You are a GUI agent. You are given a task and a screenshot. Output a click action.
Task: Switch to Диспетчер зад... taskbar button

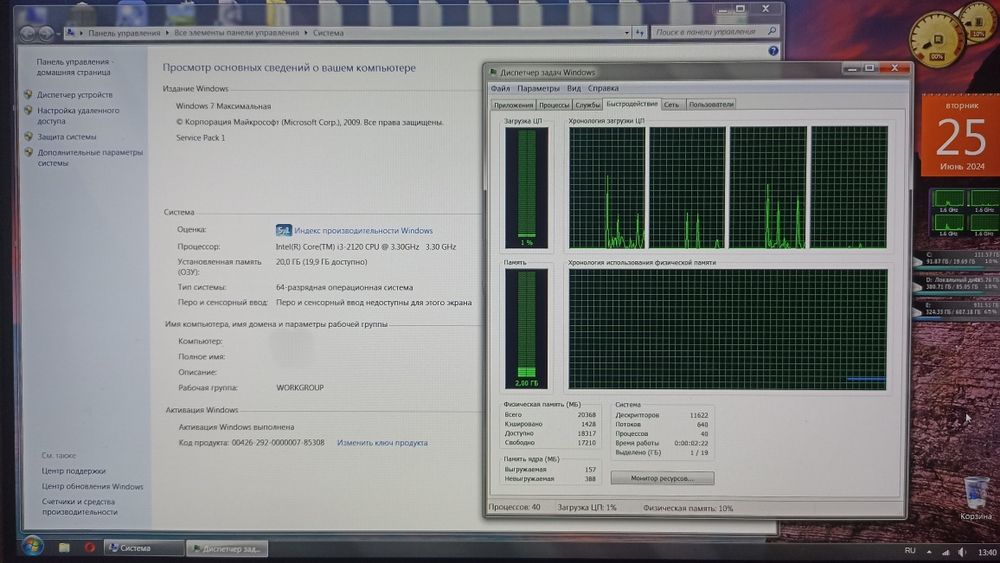(x=226, y=548)
